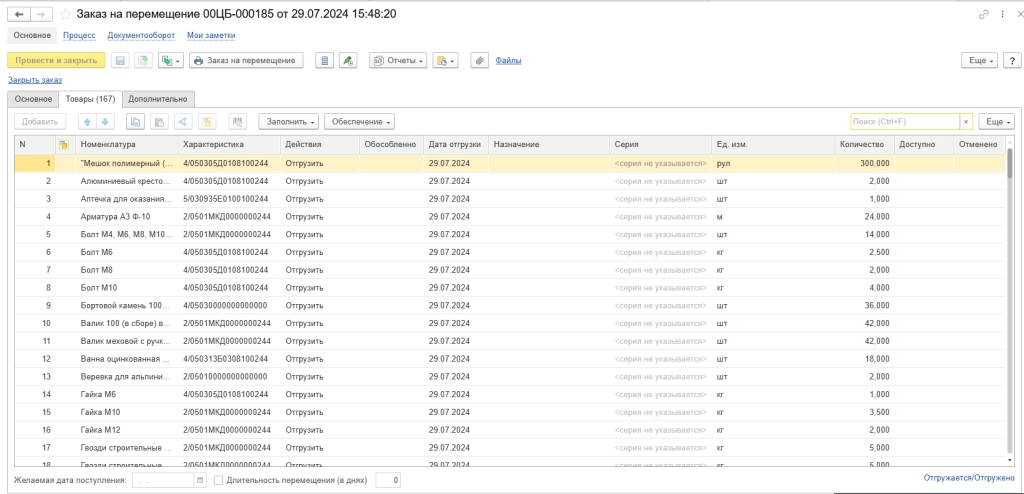Viewport: 1024px width, 494px height.
Task: Switch to the 'Дополнительно' tab
Action: (158, 99)
